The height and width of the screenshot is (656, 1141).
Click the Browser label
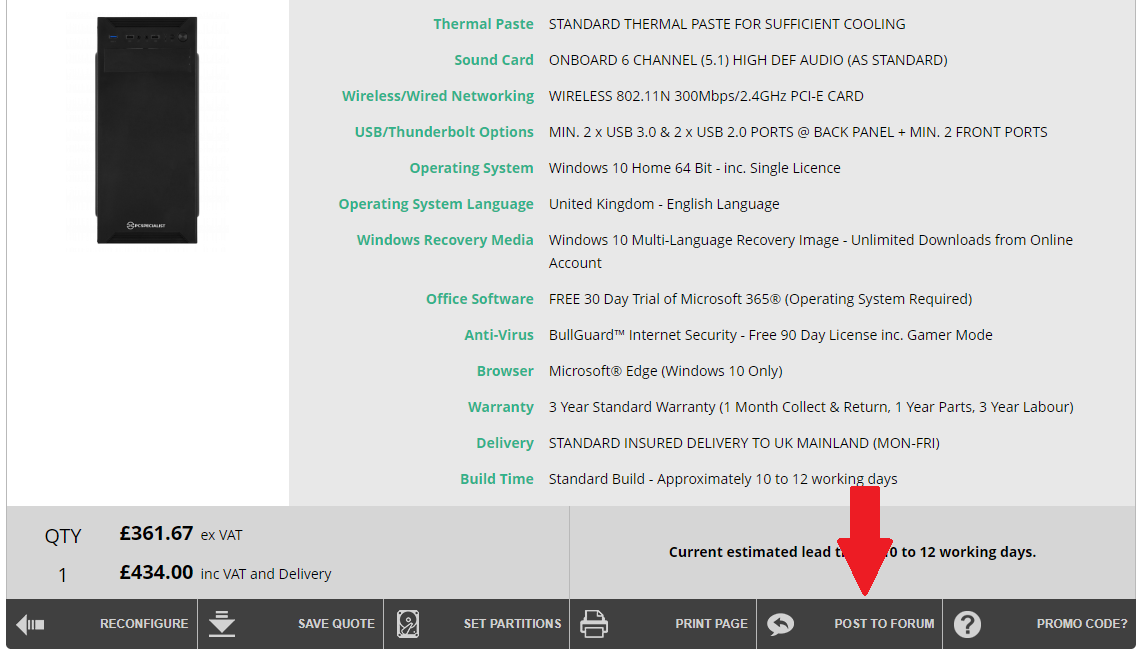click(x=505, y=371)
